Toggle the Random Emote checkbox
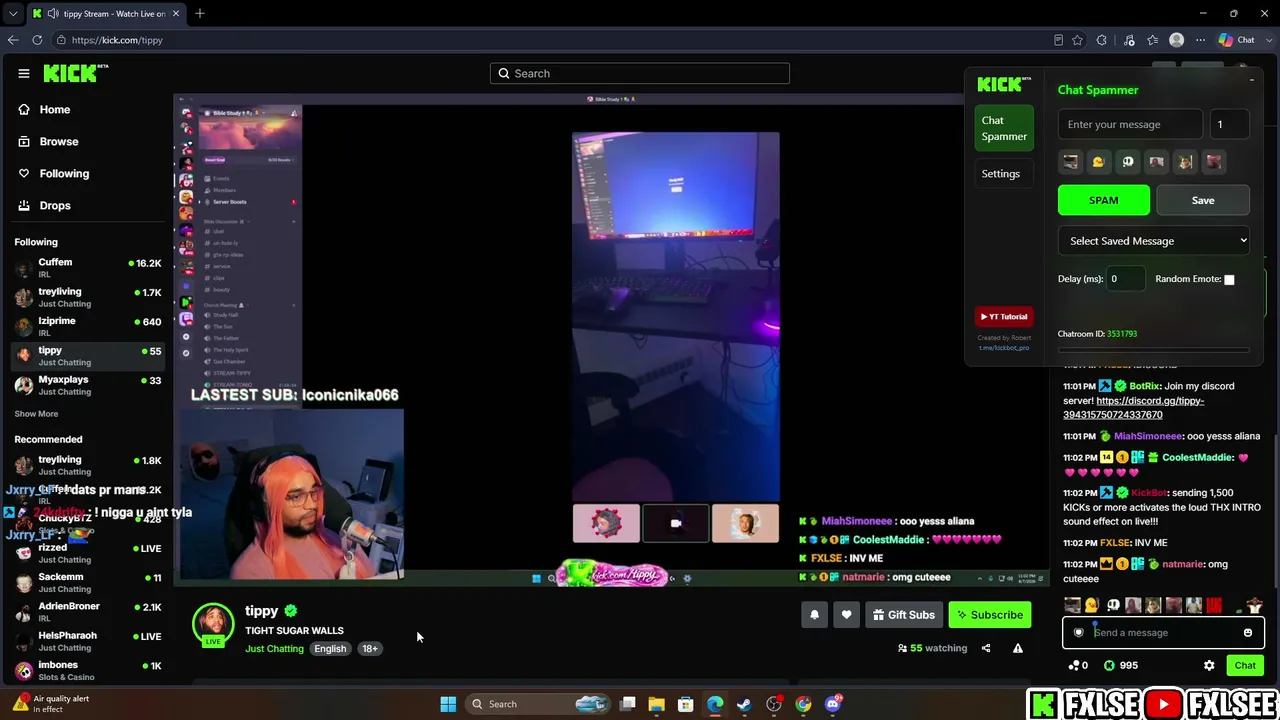1280x720 pixels. click(1229, 280)
